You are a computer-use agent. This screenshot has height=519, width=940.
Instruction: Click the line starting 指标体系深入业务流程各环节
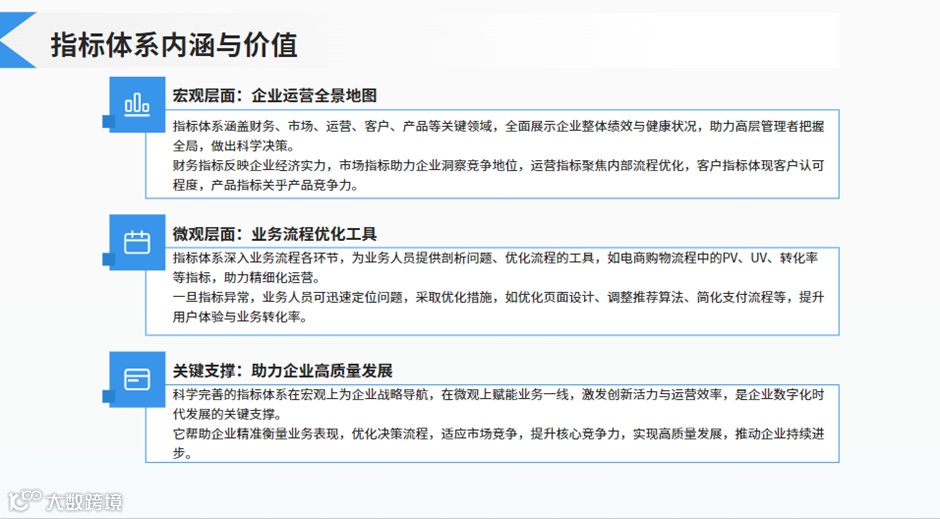(495, 258)
